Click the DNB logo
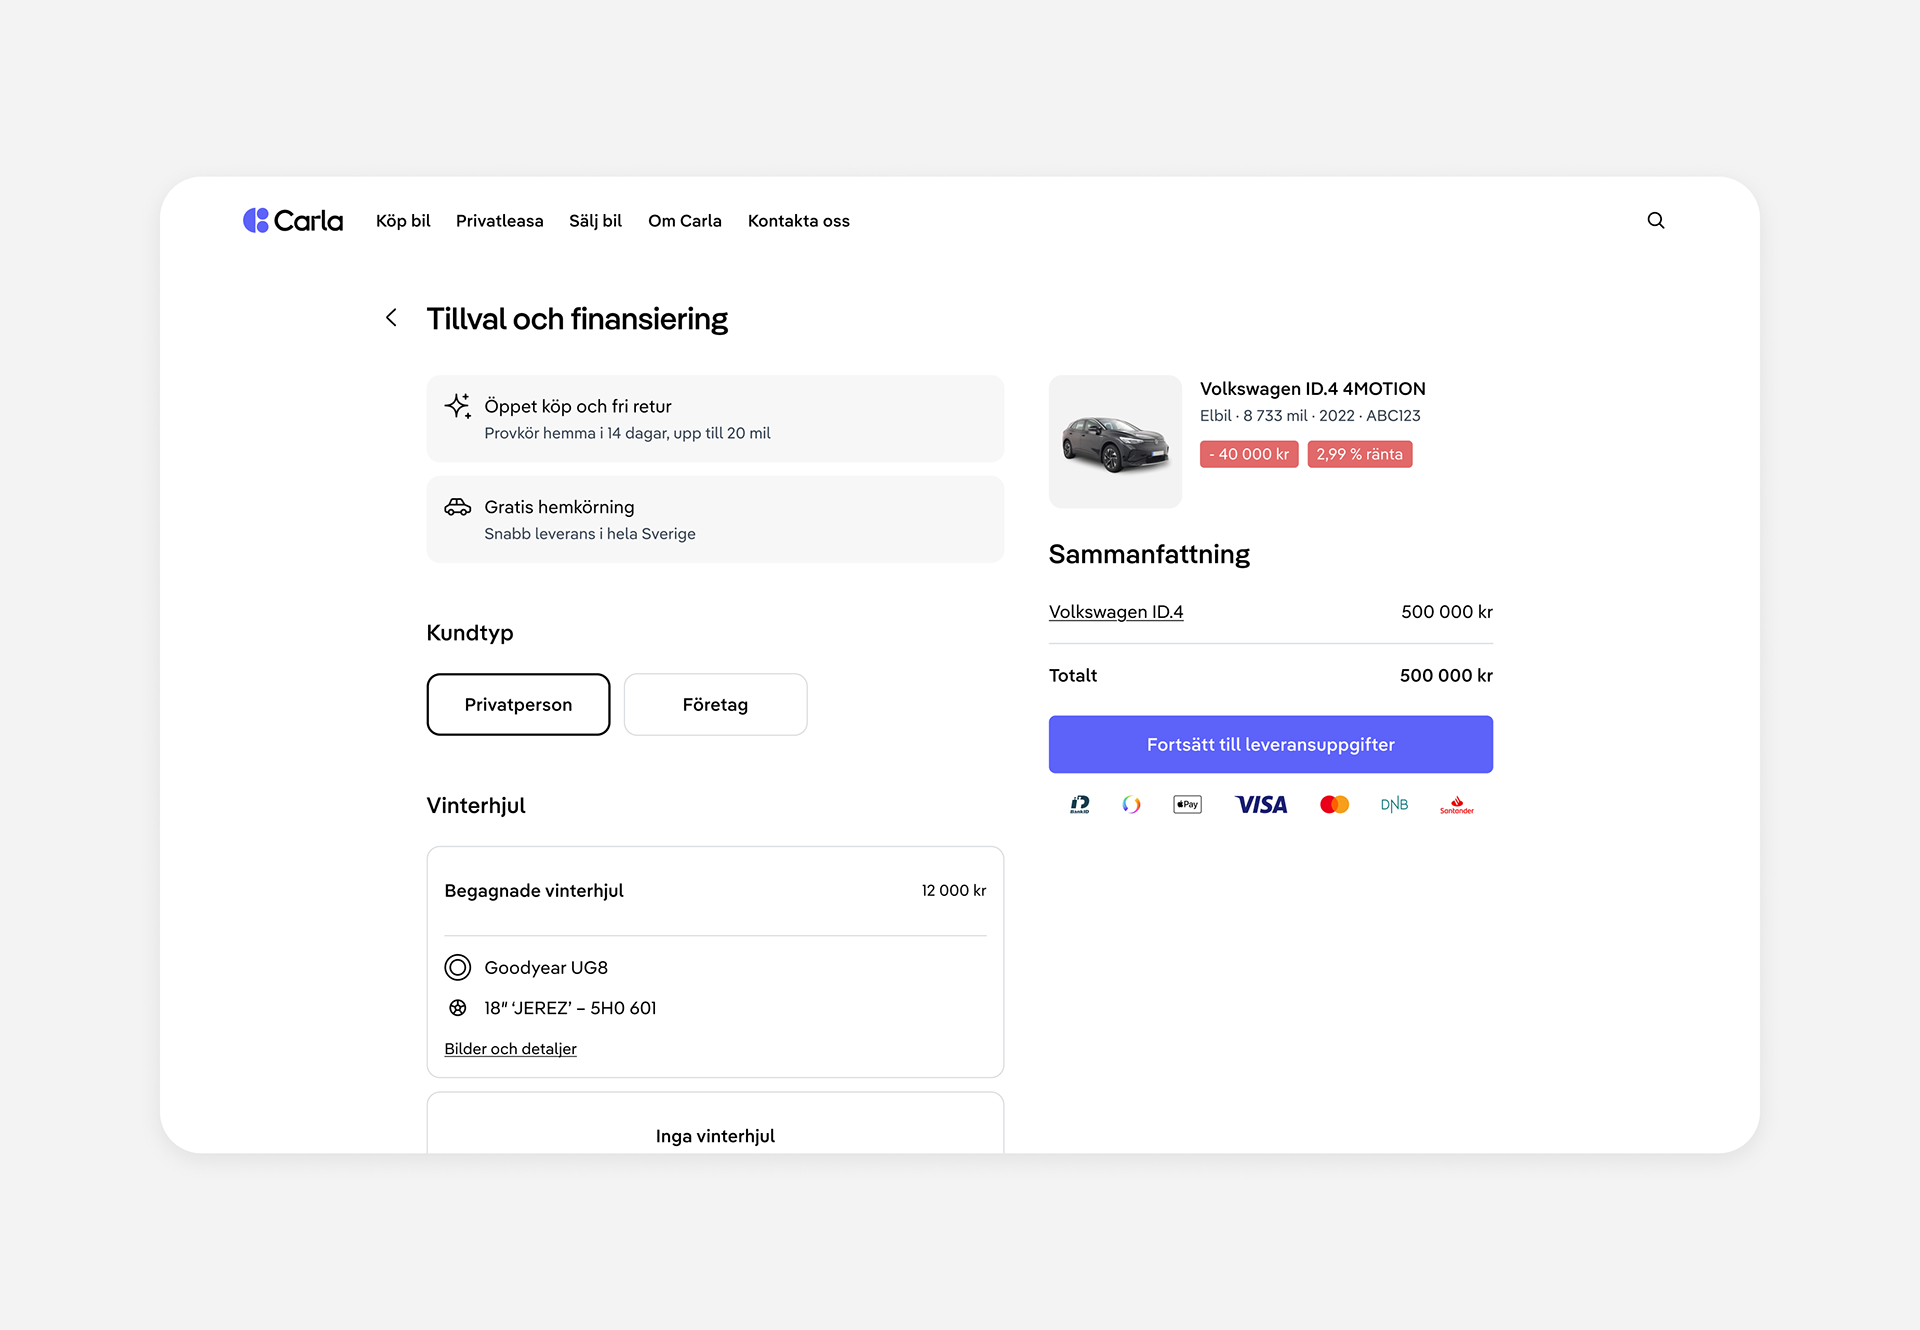 [1394, 805]
